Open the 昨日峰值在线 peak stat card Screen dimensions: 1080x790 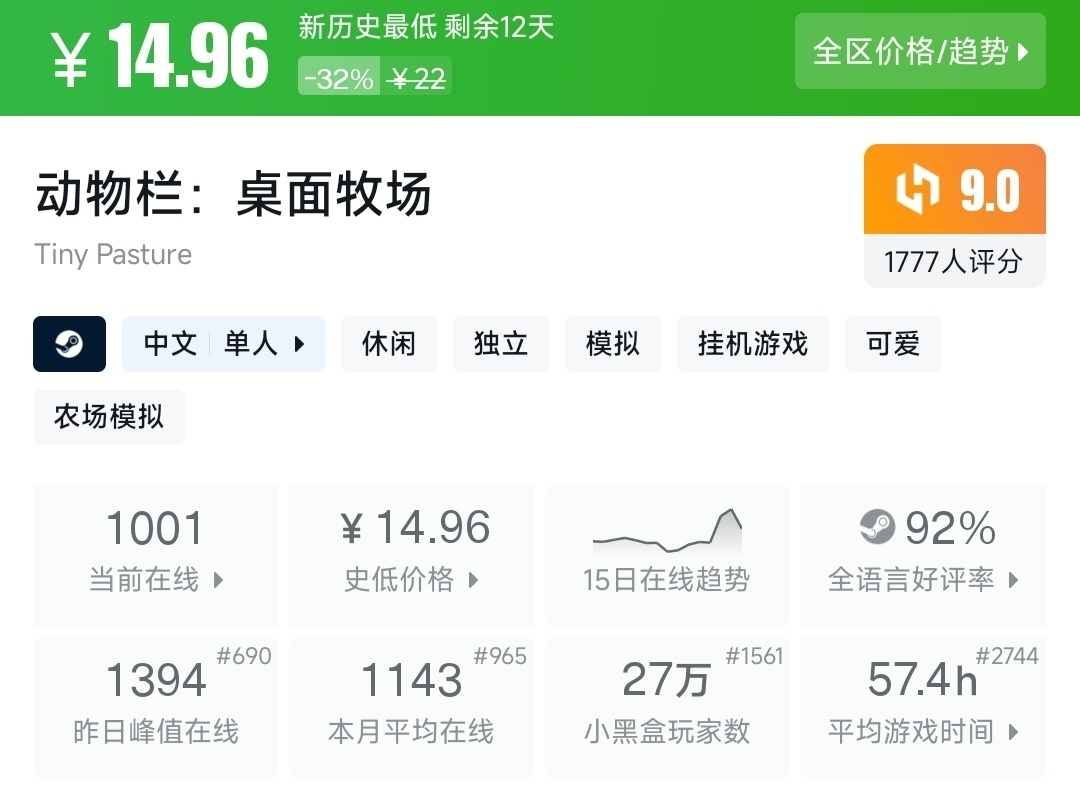click(x=156, y=706)
